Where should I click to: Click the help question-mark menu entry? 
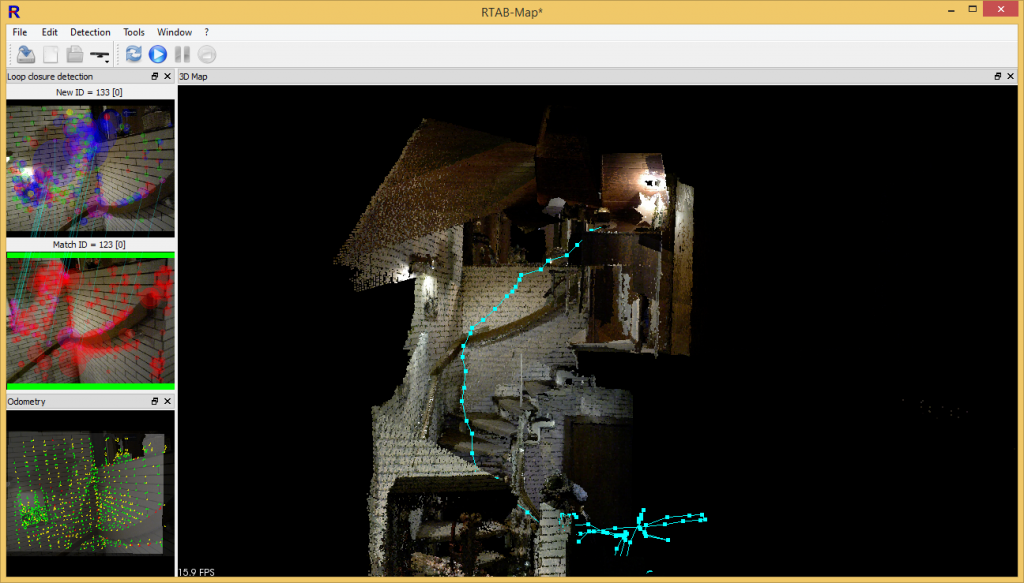206,31
